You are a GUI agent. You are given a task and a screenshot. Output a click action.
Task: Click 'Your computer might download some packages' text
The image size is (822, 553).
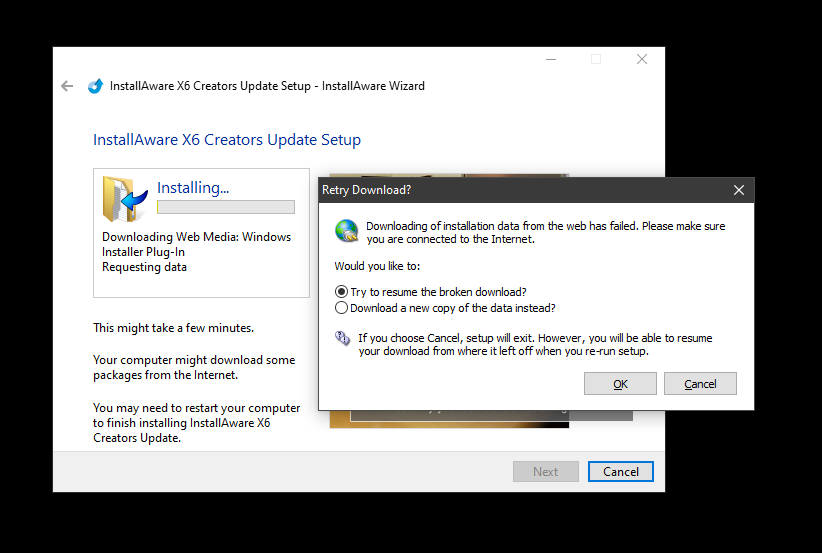[194, 367]
